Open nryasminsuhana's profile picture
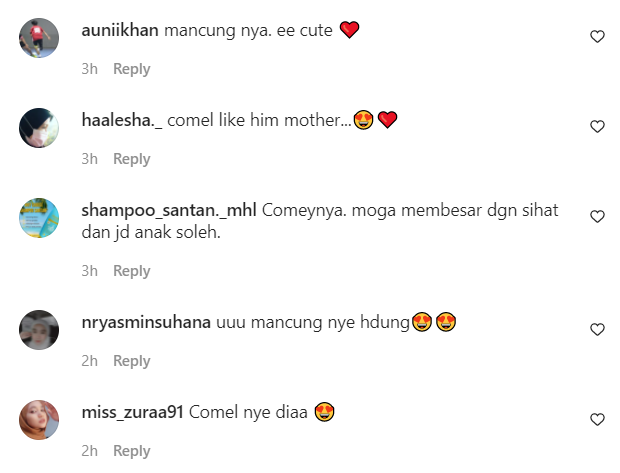Image resolution: width=620 pixels, height=473 pixels. [x=39, y=330]
